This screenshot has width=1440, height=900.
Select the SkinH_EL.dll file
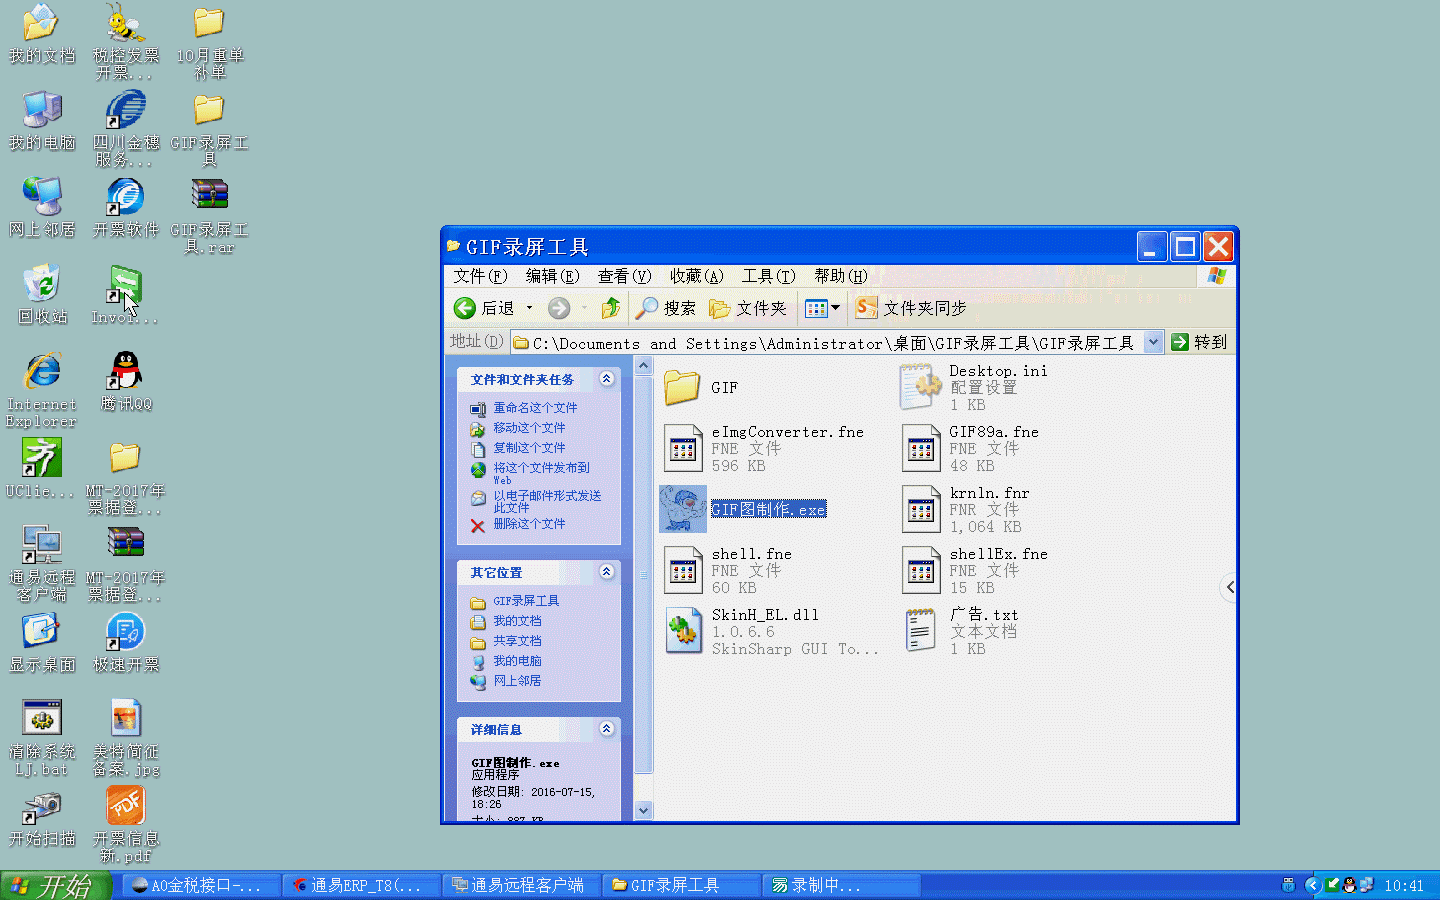tap(684, 631)
